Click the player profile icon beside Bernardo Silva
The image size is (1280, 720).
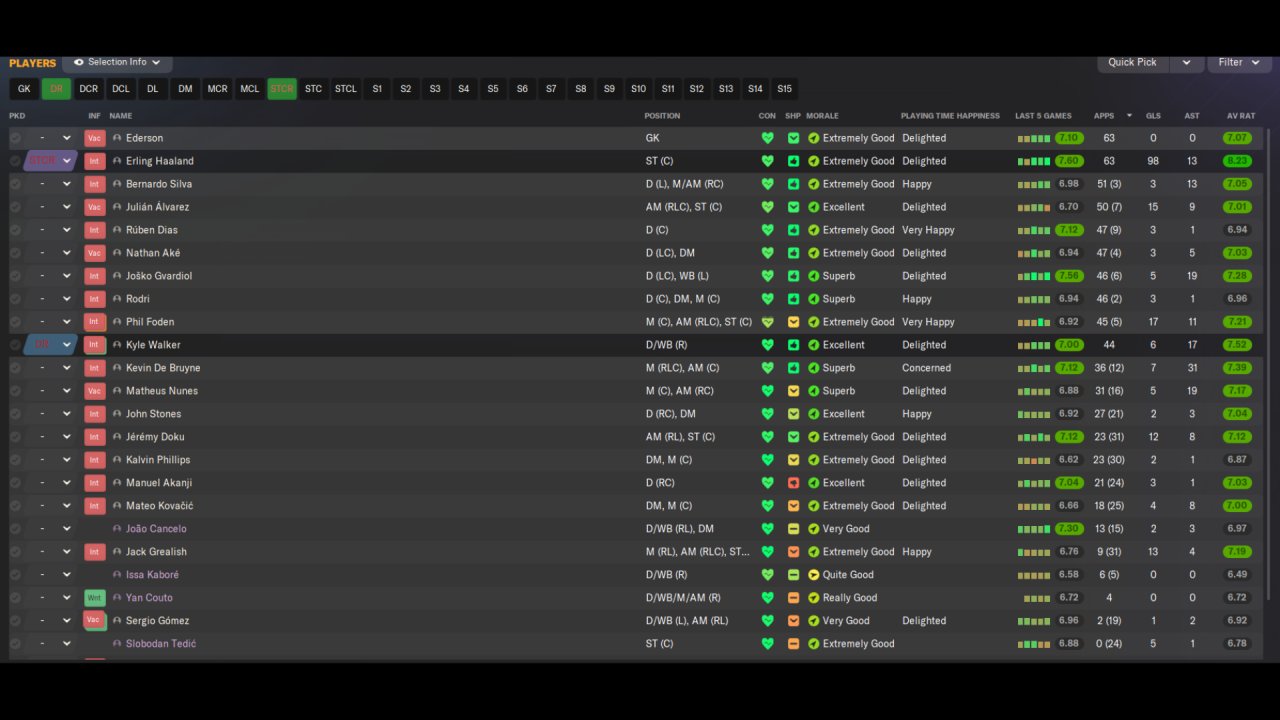coord(117,184)
